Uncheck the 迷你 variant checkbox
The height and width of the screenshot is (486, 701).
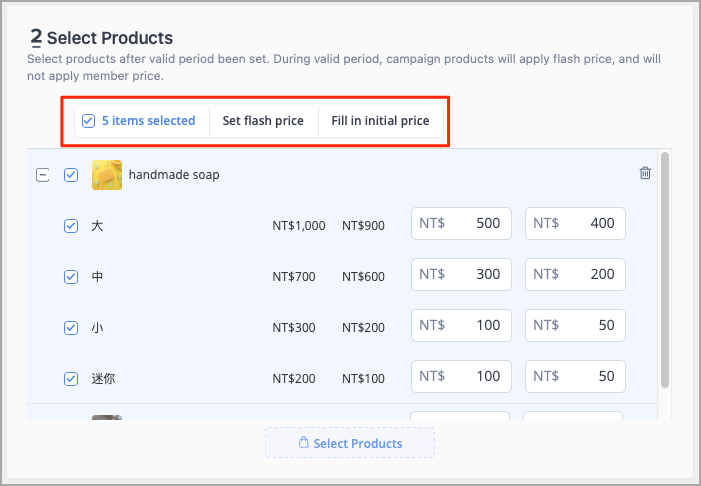71,379
